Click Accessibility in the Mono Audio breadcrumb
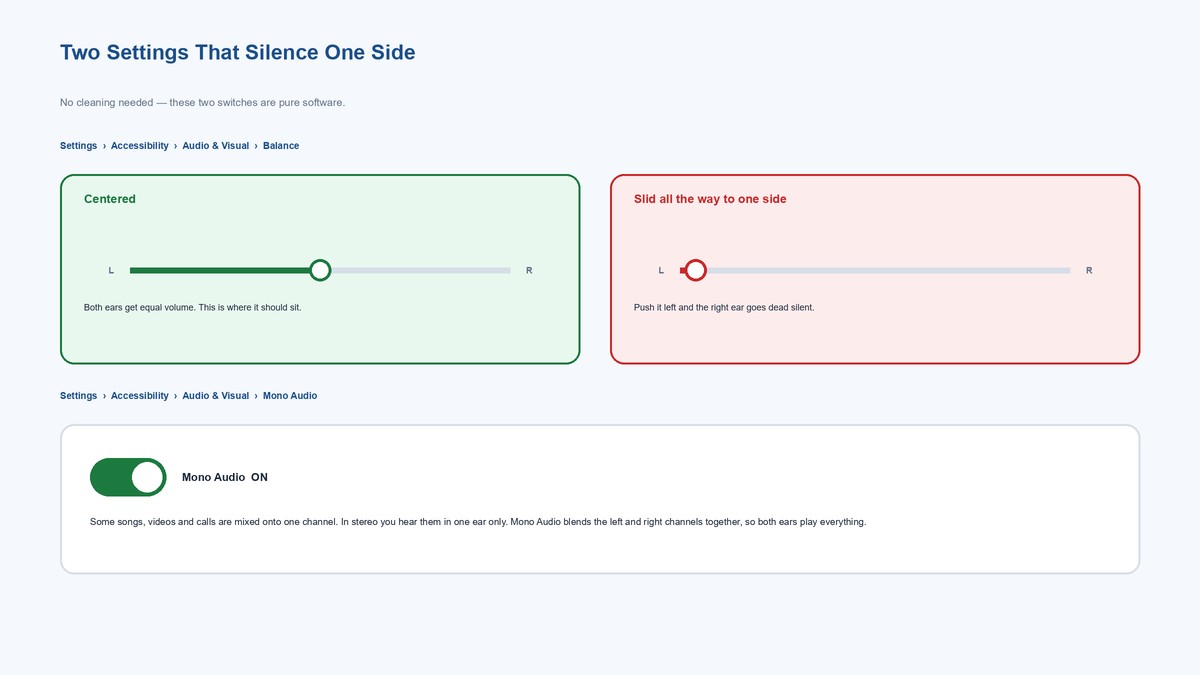The width and height of the screenshot is (1200, 675). [x=140, y=396]
